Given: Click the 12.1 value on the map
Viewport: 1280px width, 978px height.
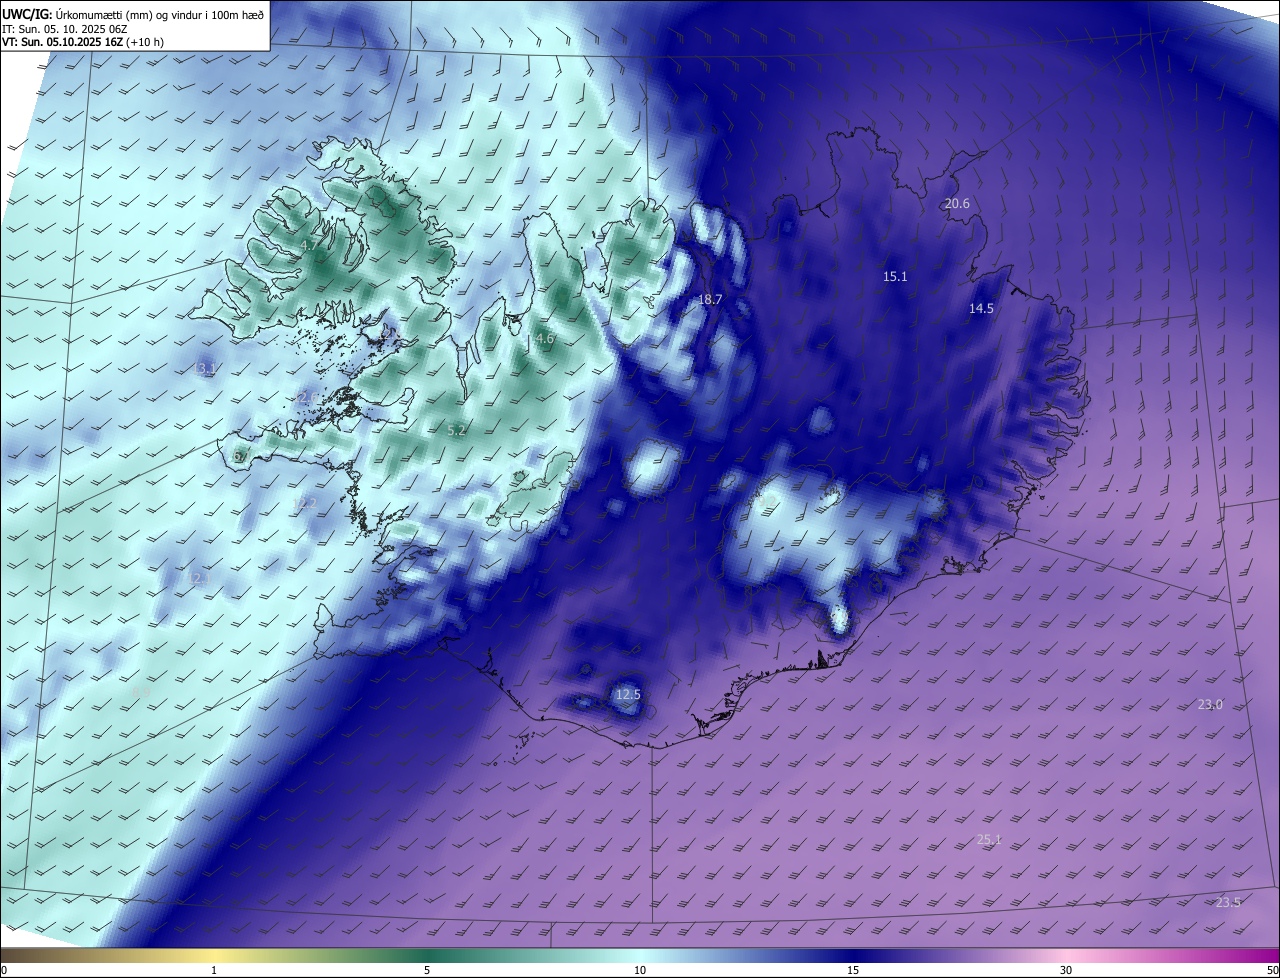Looking at the screenshot, I should (200, 578).
